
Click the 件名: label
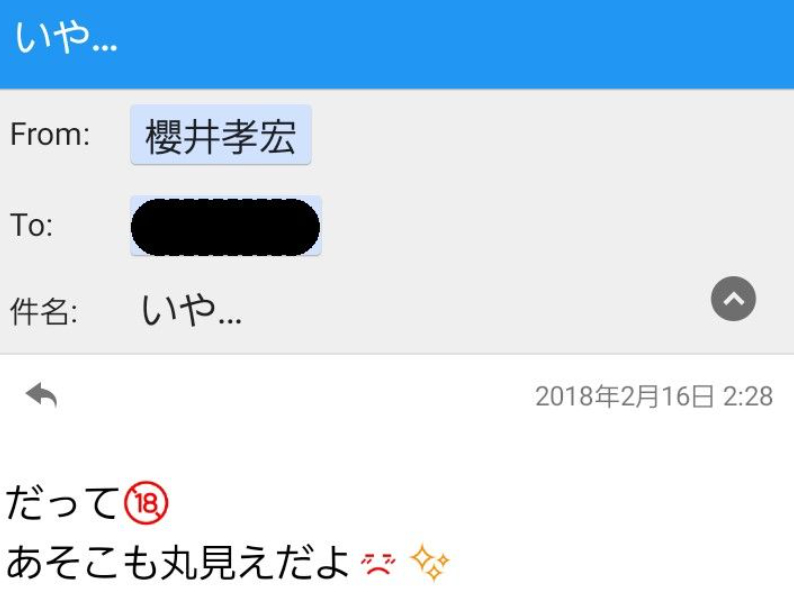(44, 311)
